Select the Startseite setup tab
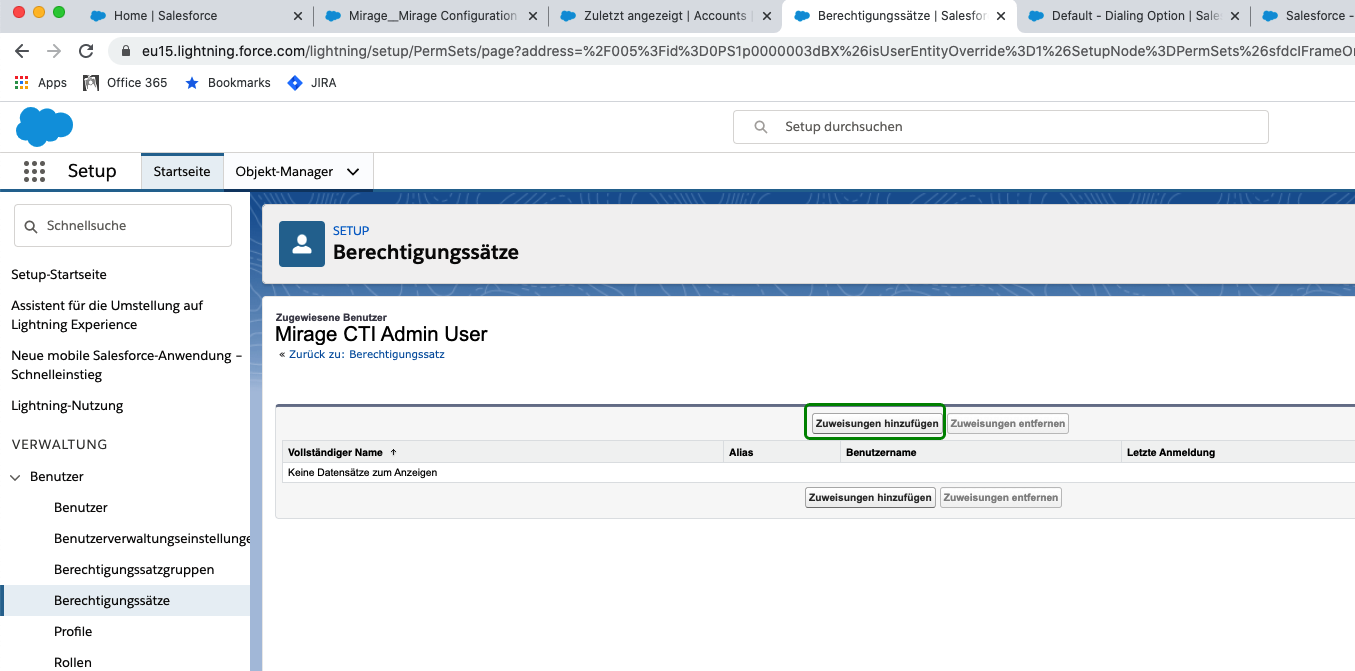1355x671 pixels. 182,171
